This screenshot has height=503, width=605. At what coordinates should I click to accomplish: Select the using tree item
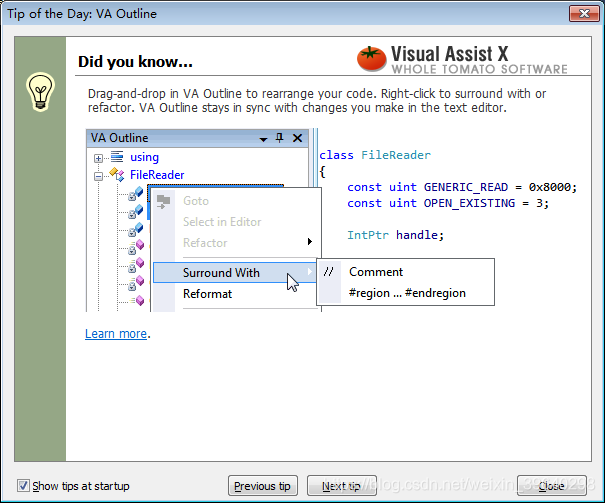[144, 157]
